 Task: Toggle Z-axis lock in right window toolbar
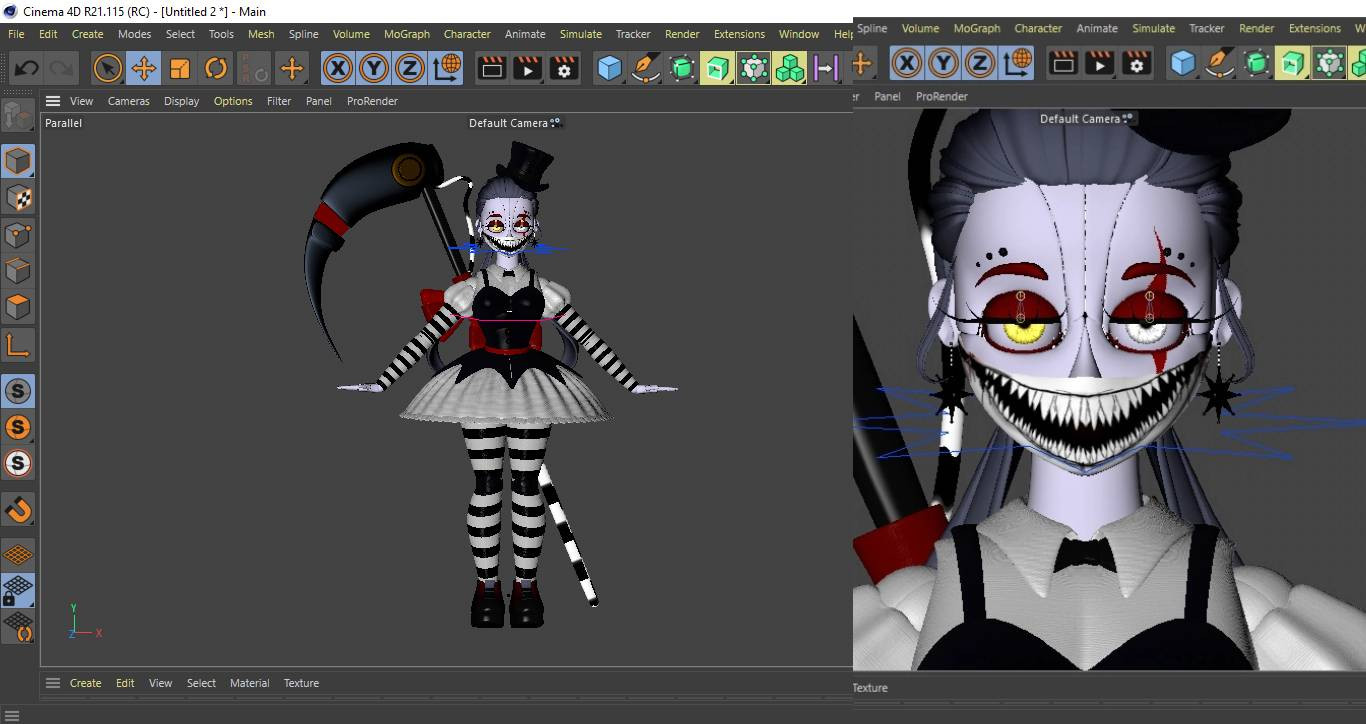[979, 64]
